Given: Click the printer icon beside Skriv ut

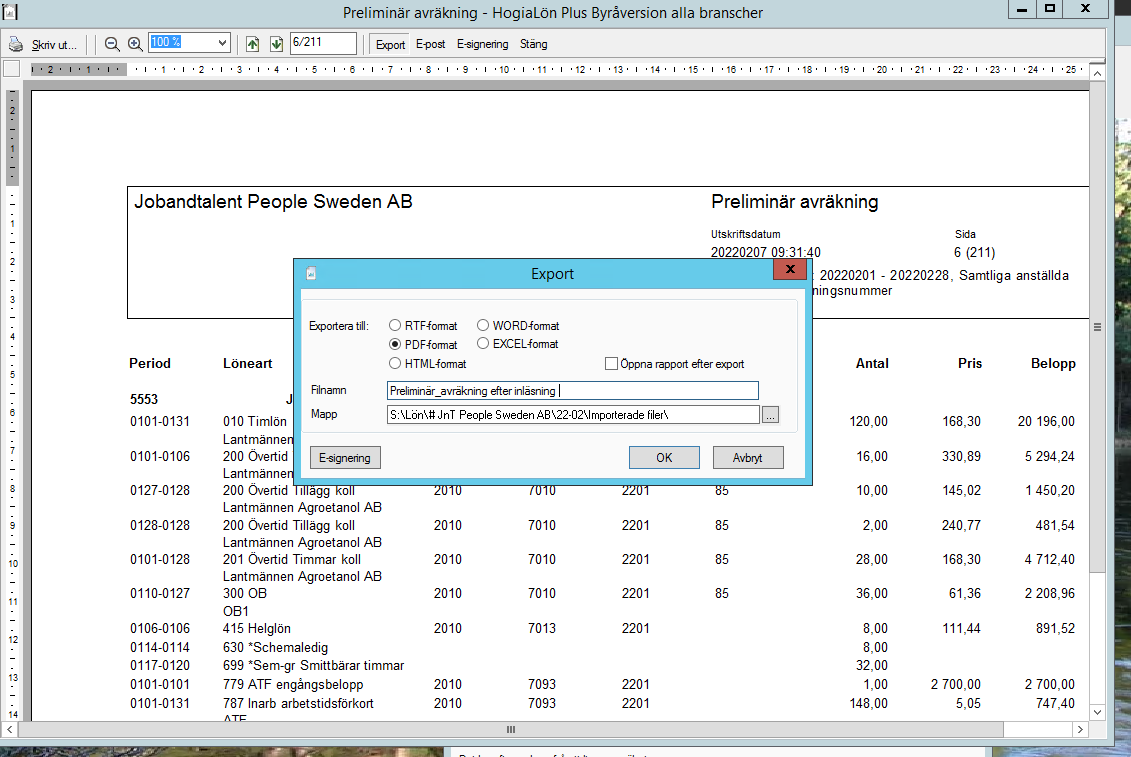Looking at the screenshot, I should point(16,44).
